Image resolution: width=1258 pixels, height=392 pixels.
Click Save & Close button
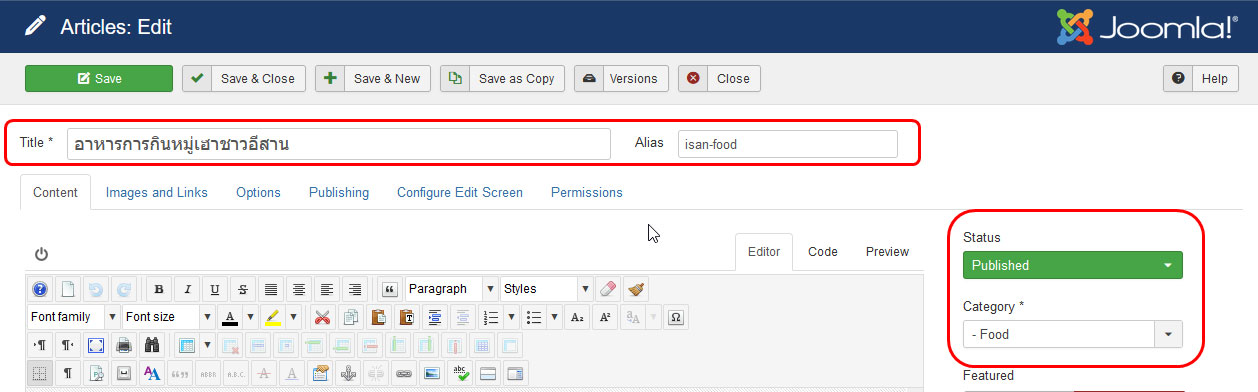click(x=244, y=79)
